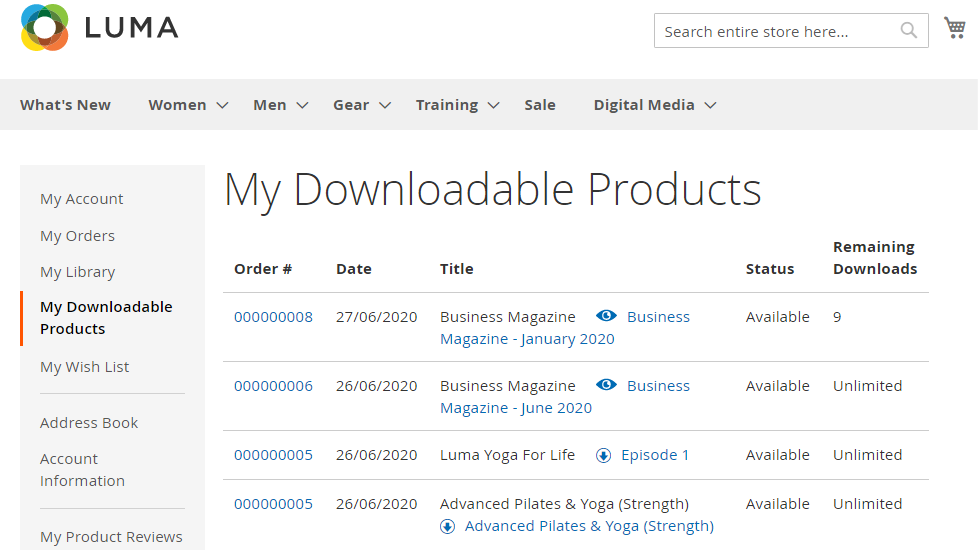
Task: Download the Episode 1 link
Action: point(655,455)
